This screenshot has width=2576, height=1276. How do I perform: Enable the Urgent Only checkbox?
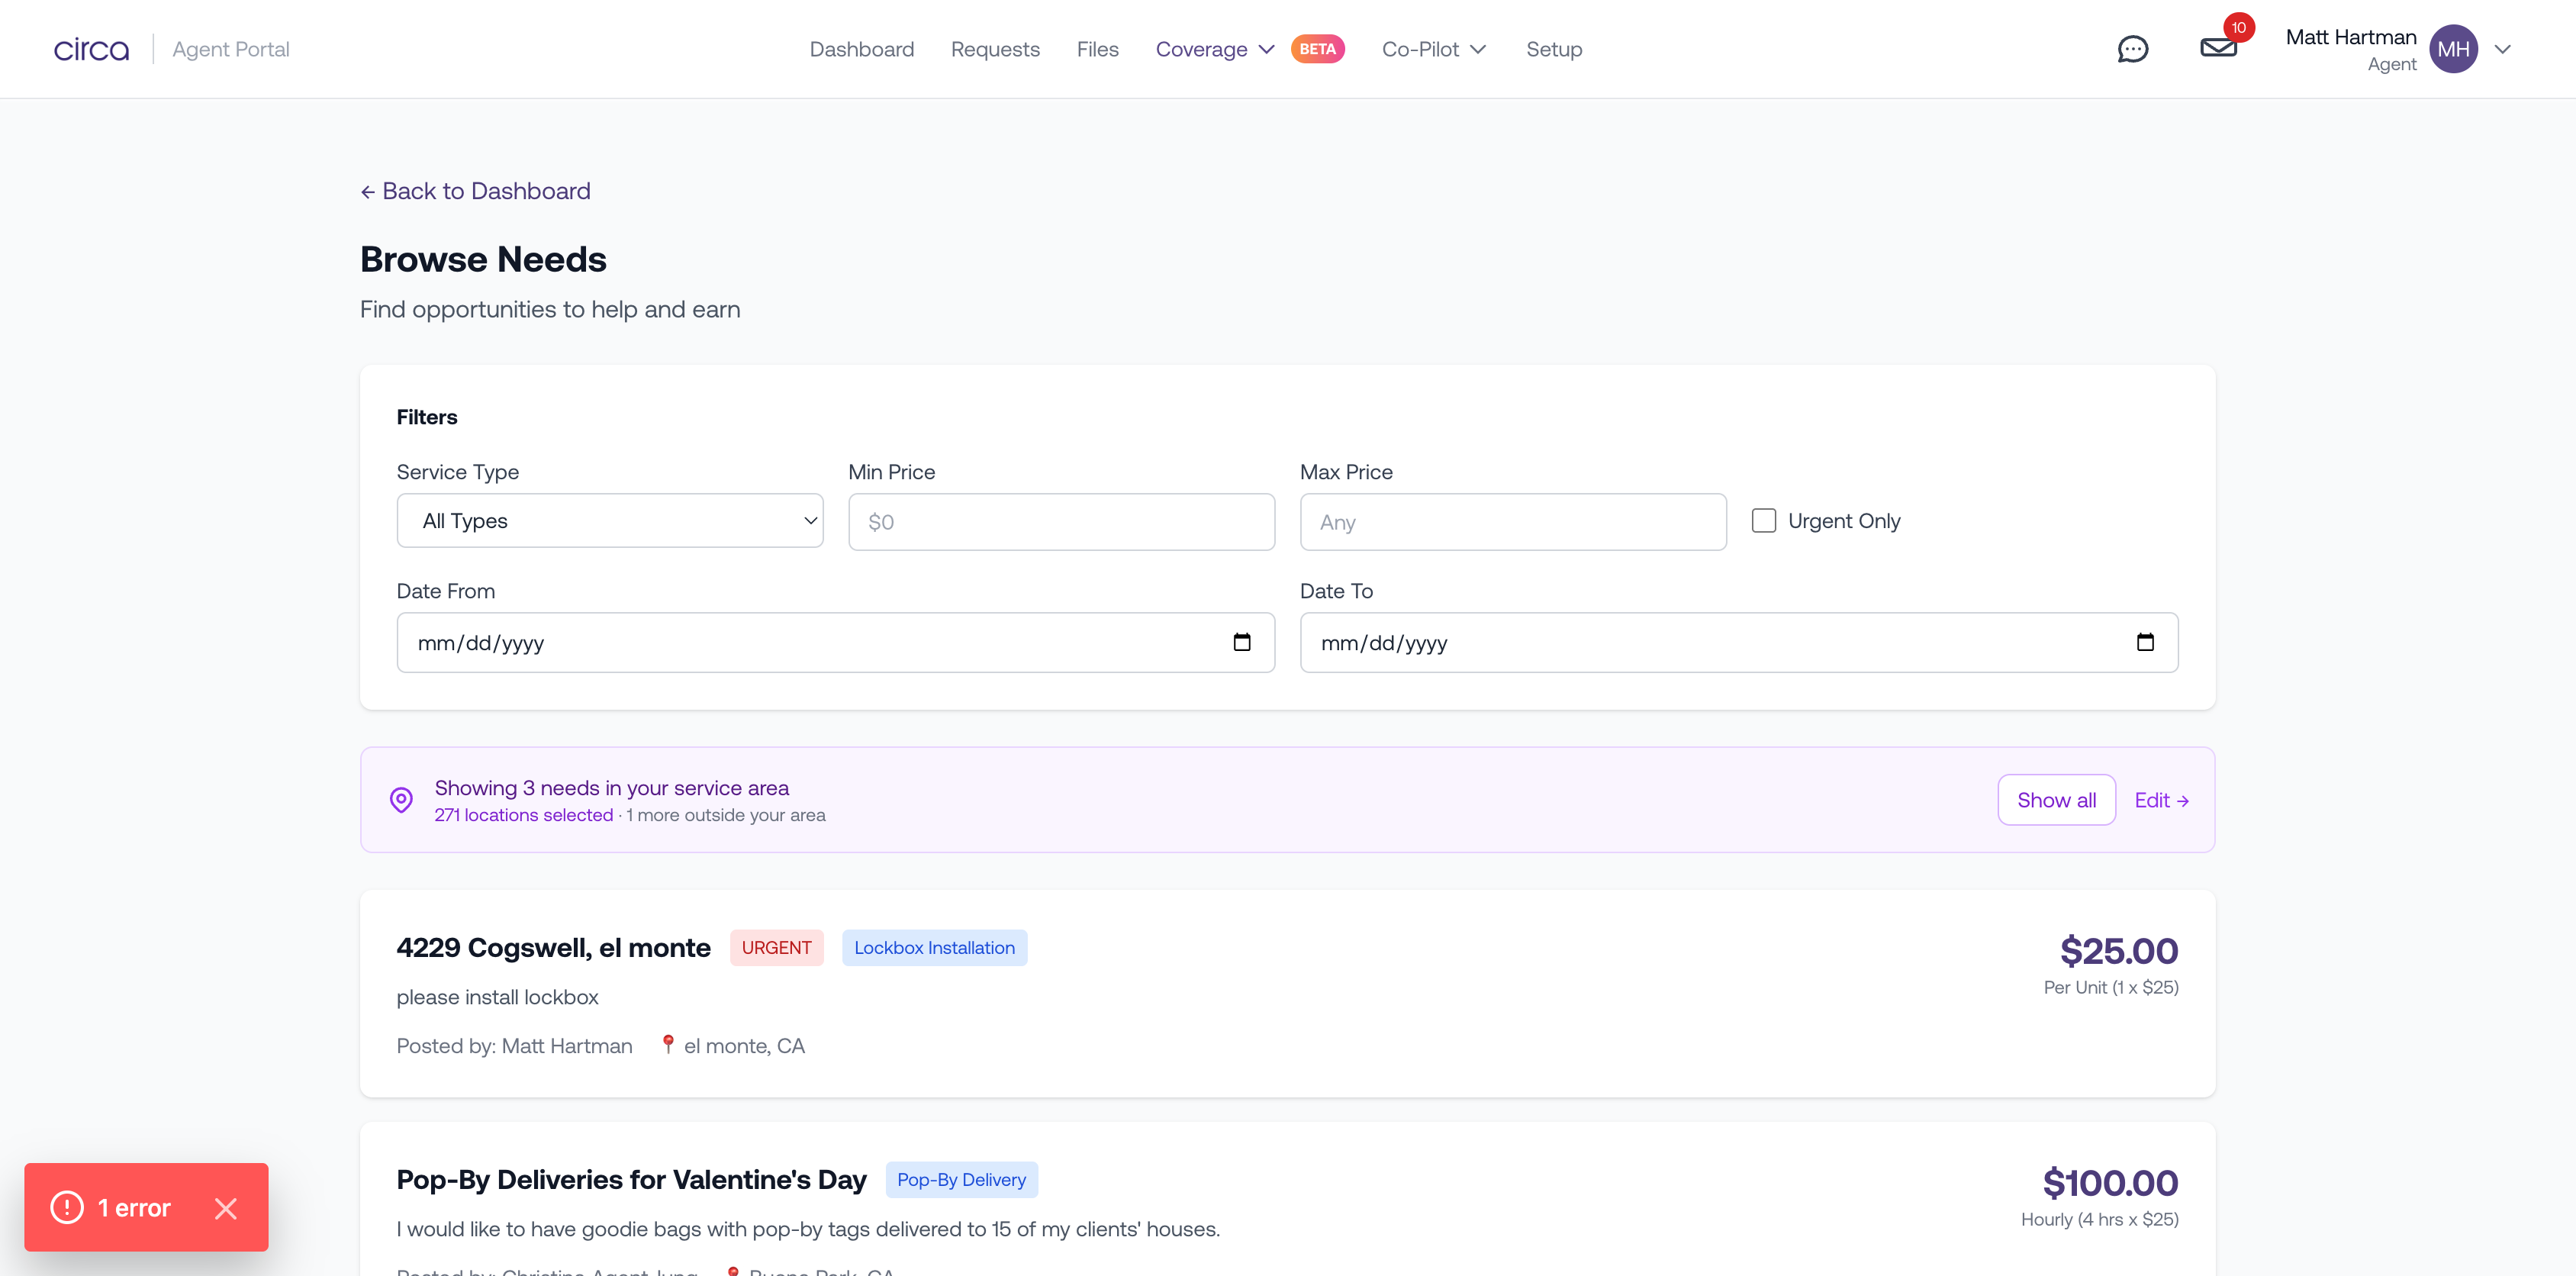point(1763,521)
